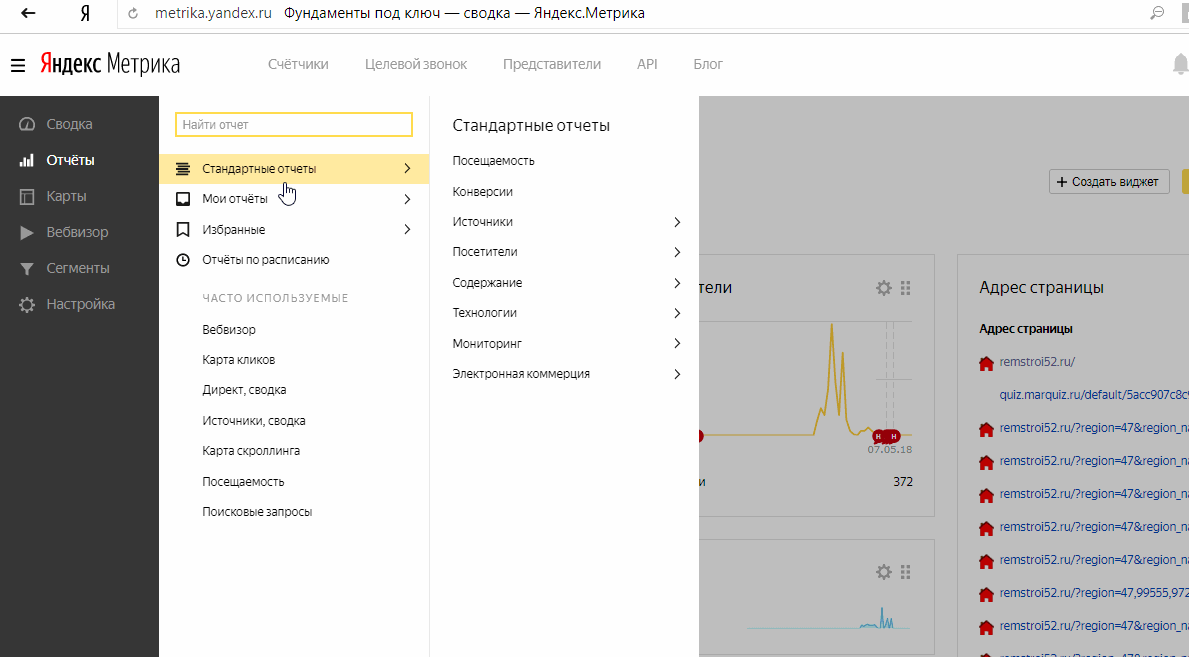Image resolution: width=1189 pixels, height=657 pixels.
Task: Open the Счётчики top navigation tab
Action: pyautogui.click(x=298, y=64)
